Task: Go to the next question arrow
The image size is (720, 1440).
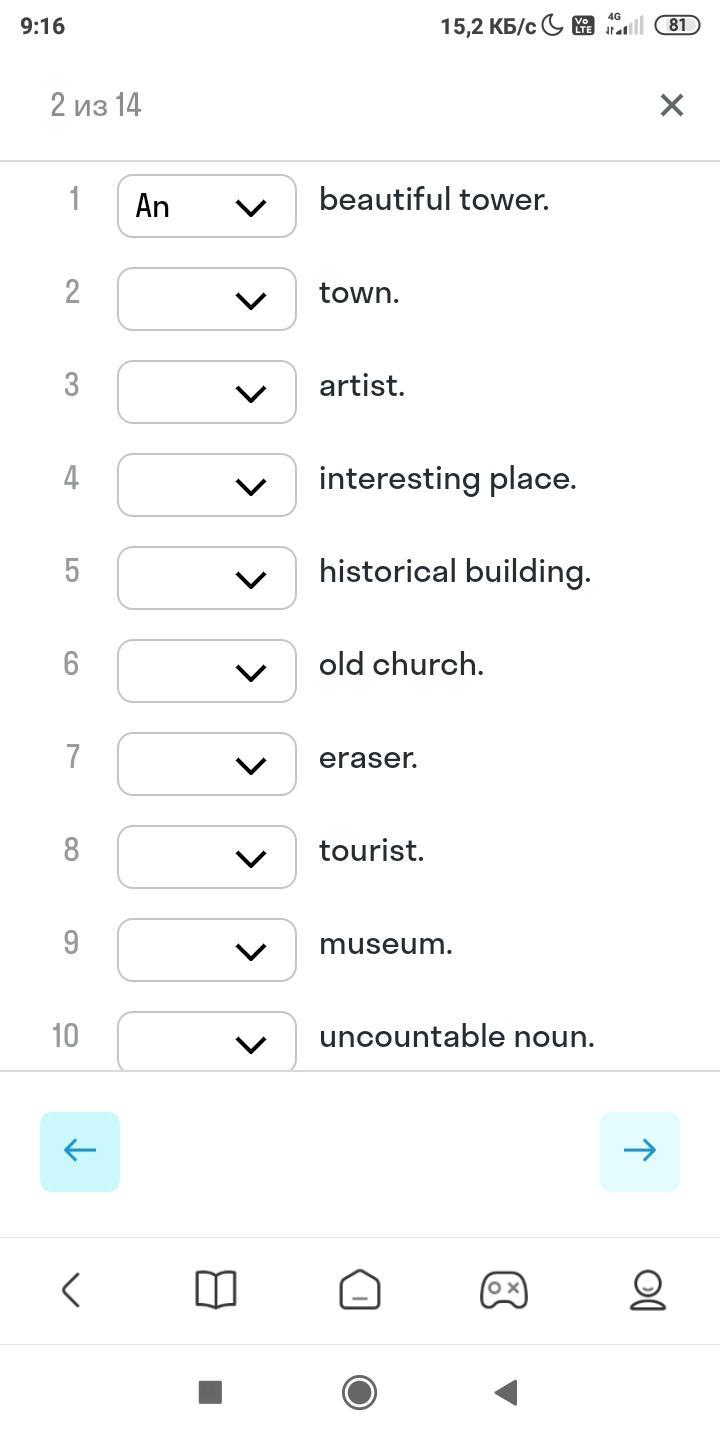Action: tap(640, 1151)
